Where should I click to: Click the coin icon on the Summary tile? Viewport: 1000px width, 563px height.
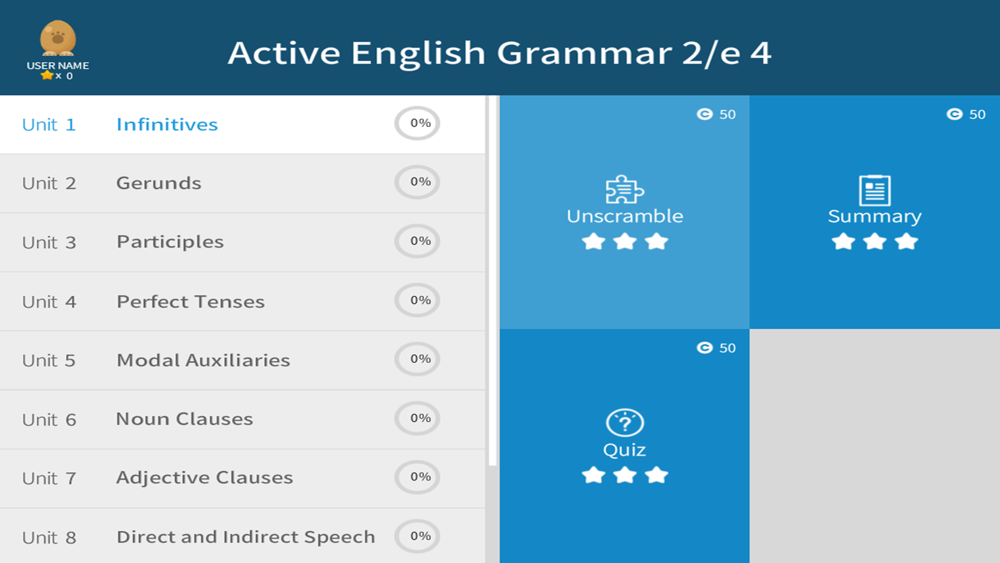click(954, 114)
